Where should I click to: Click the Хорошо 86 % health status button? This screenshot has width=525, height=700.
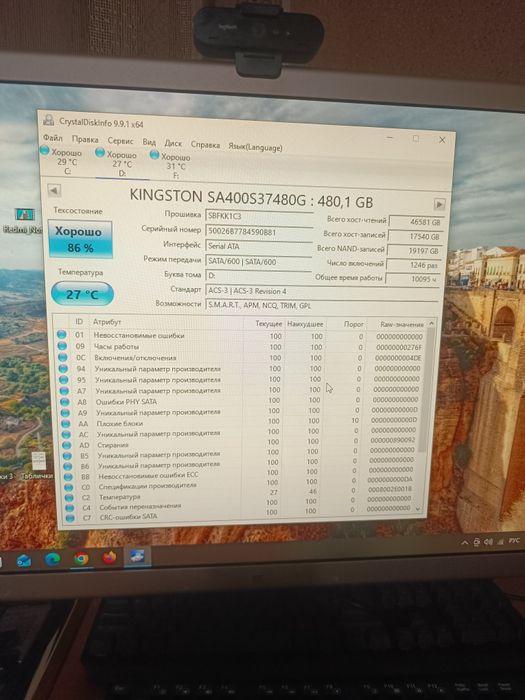point(80,239)
